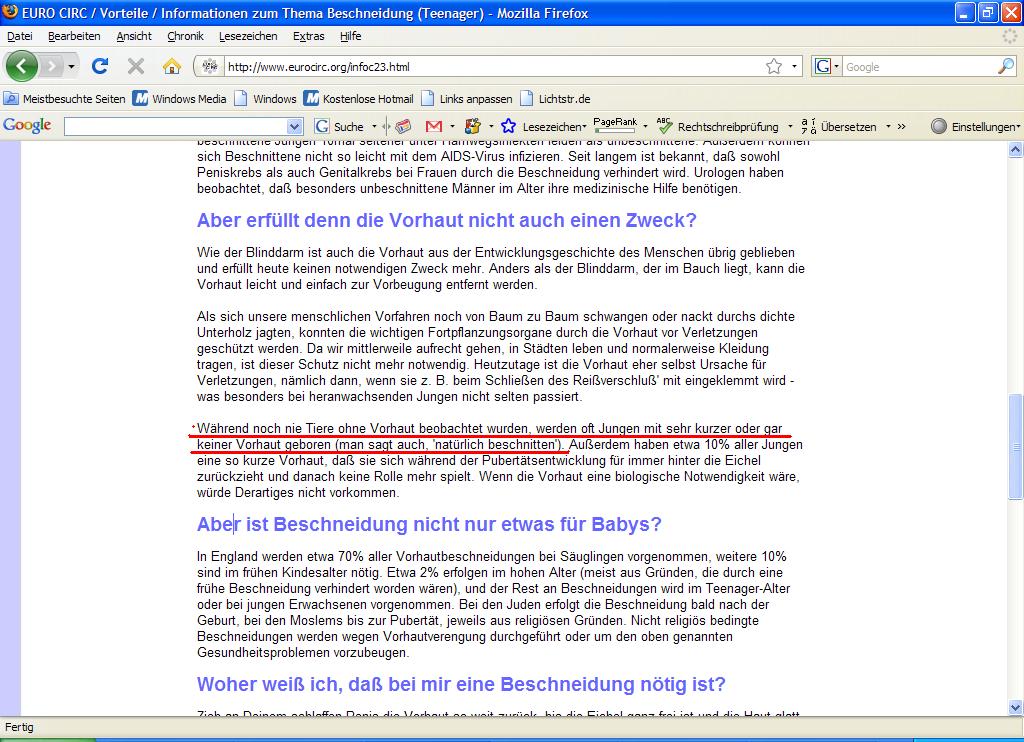
Task: Click the search magnifier icon
Action: click(x=1006, y=66)
